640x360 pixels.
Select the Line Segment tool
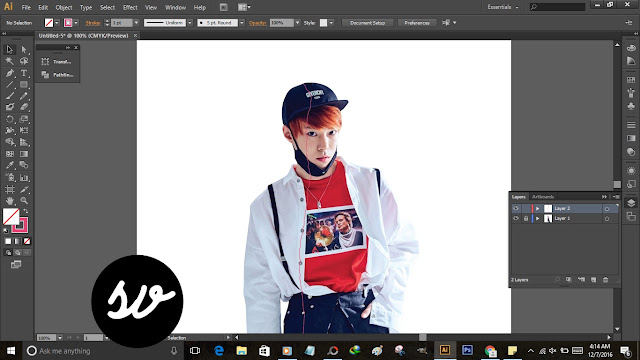[9, 84]
